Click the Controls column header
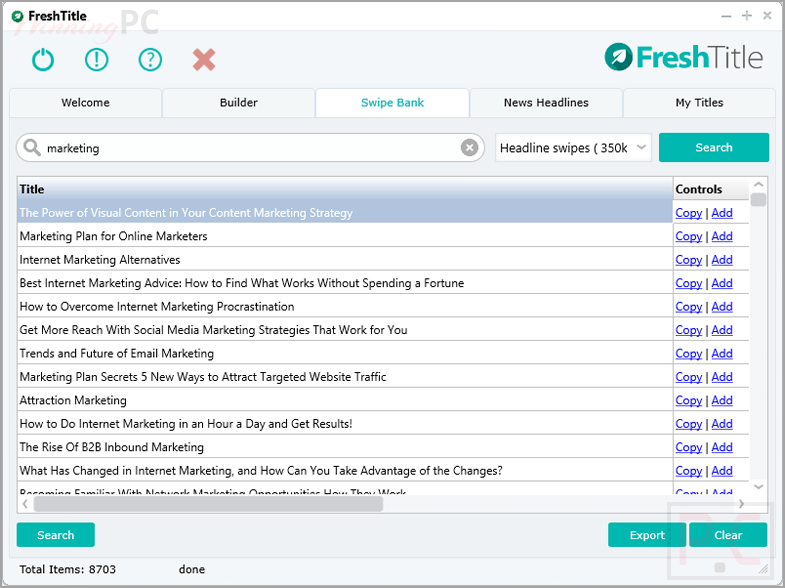785x588 pixels. click(711, 189)
